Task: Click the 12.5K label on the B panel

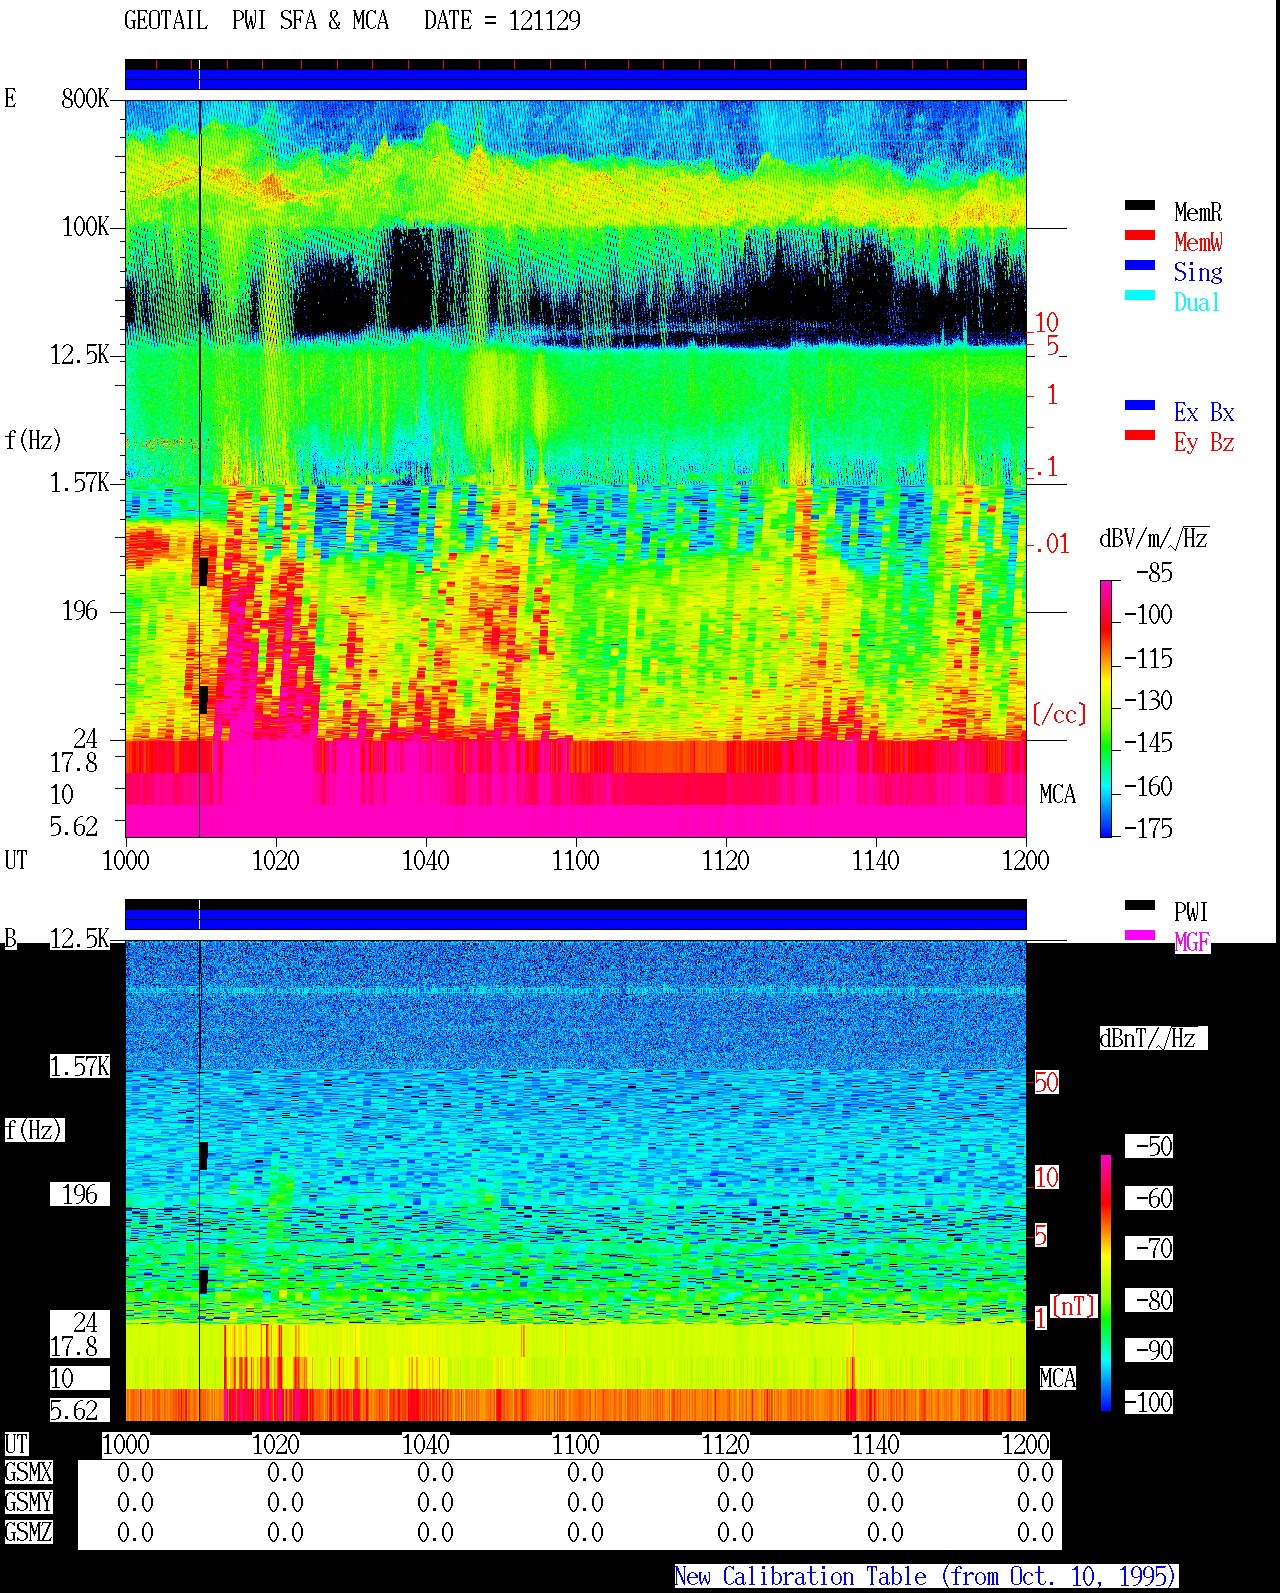Action: [80, 939]
